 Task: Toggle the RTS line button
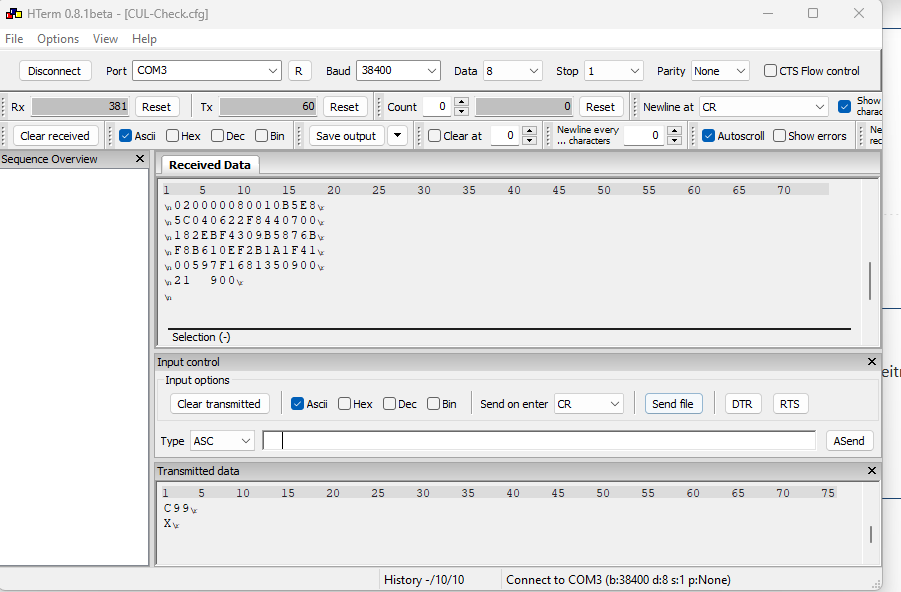[790, 404]
